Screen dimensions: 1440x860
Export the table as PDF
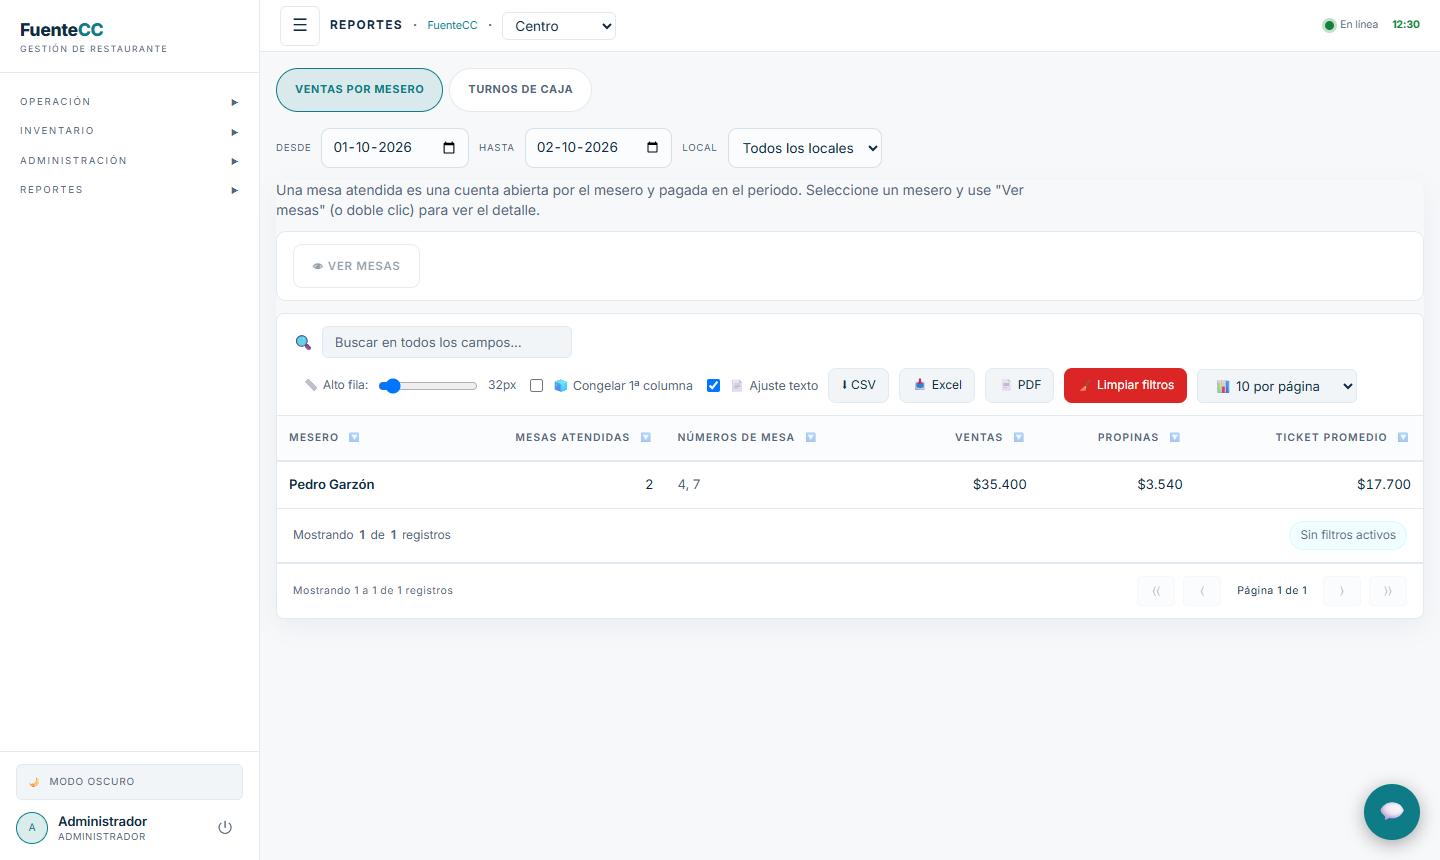coord(1019,385)
